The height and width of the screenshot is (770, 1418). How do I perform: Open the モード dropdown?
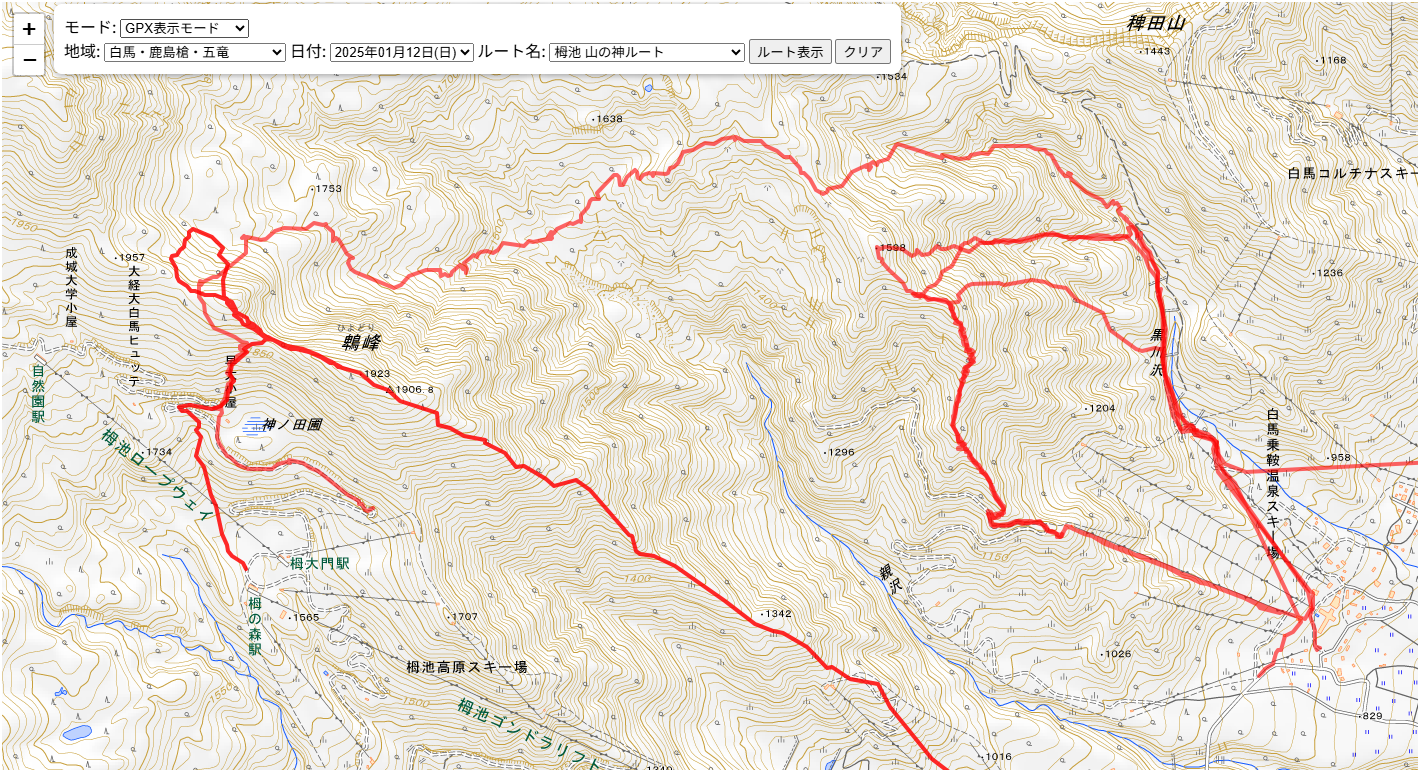184,28
